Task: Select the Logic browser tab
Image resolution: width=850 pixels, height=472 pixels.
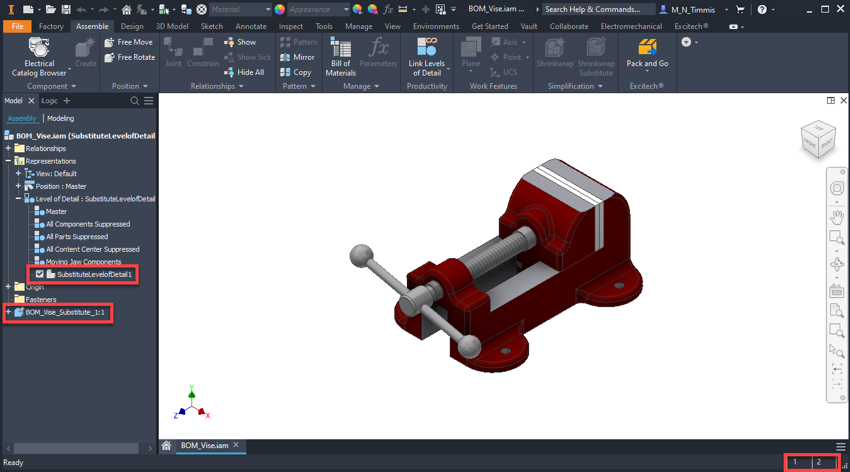Action: [49, 101]
